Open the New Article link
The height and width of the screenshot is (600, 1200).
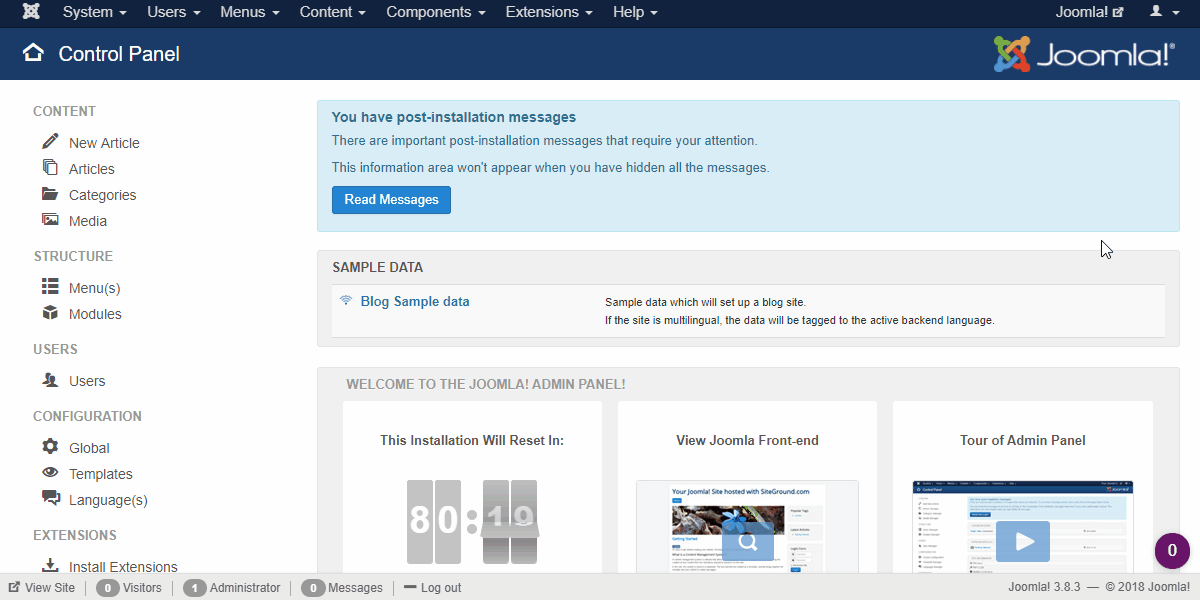pos(104,143)
